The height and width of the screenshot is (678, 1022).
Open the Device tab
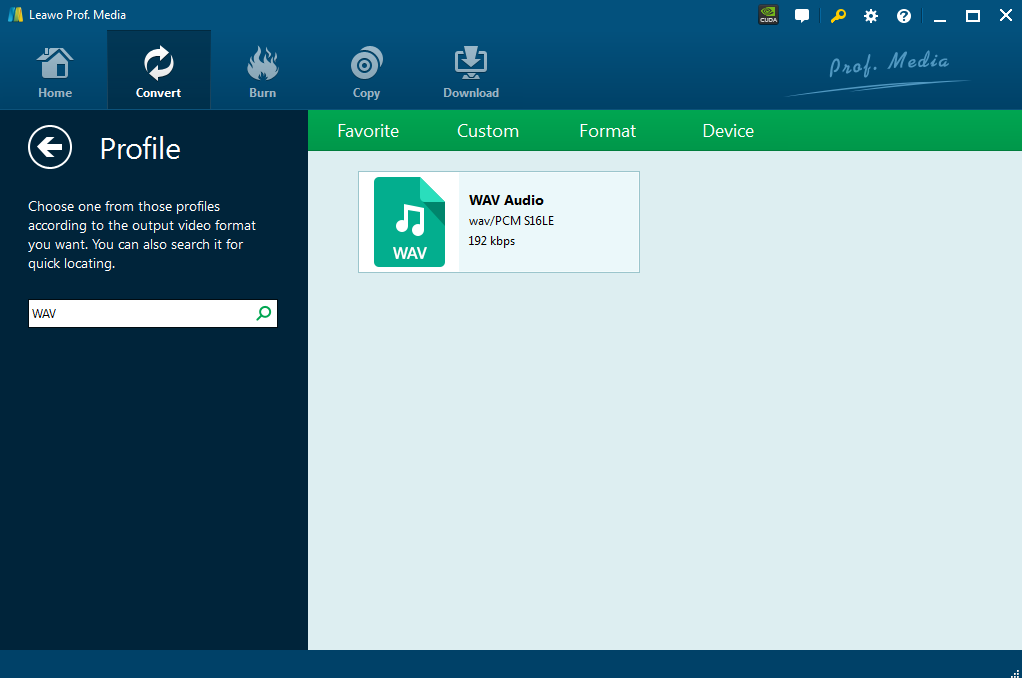tap(728, 131)
